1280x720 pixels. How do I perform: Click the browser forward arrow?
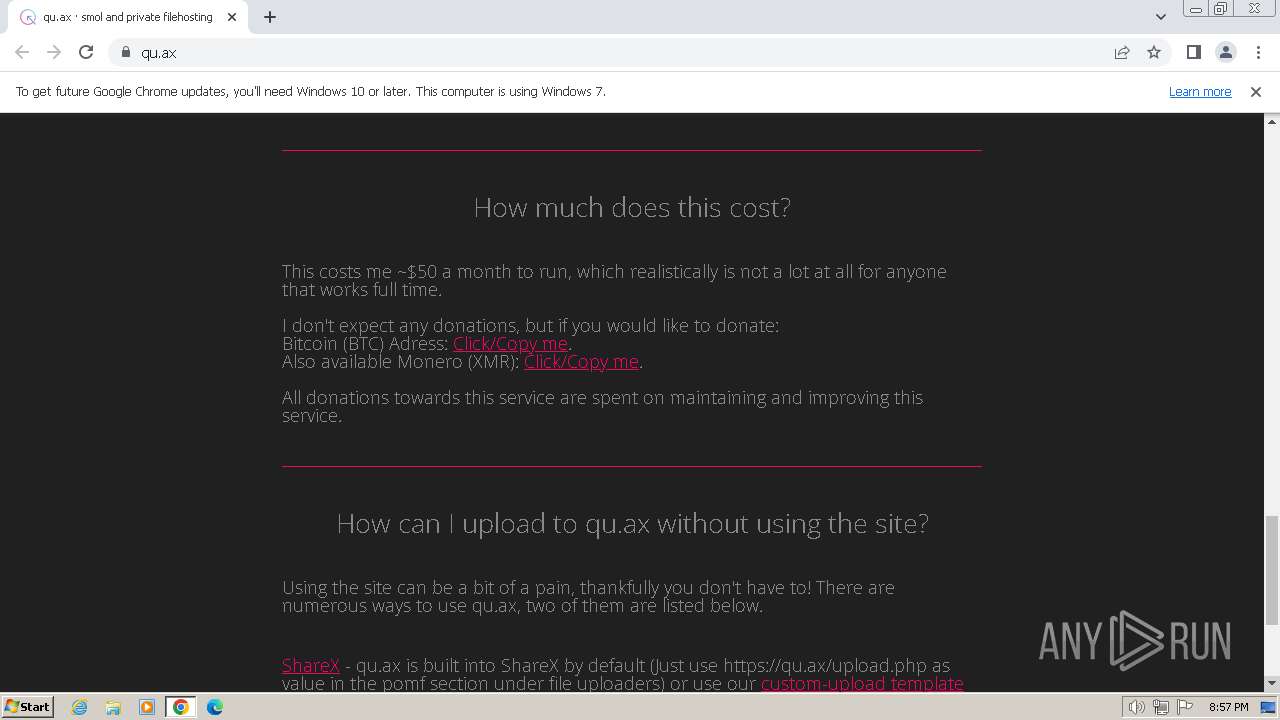[54, 52]
